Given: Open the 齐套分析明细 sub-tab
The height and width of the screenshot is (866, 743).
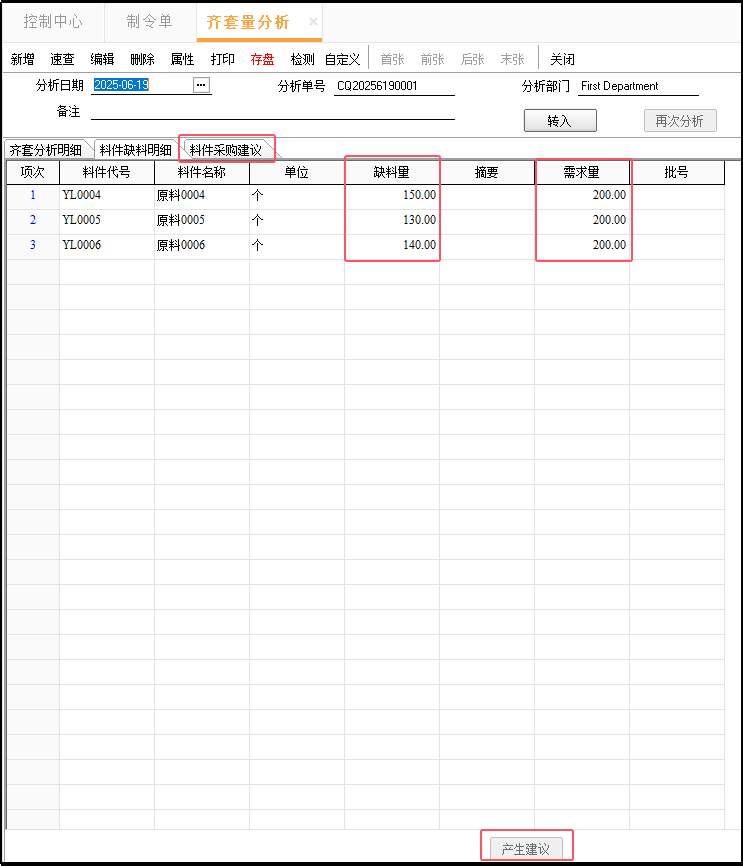Looking at the screenshot, I should click(46, 150).
